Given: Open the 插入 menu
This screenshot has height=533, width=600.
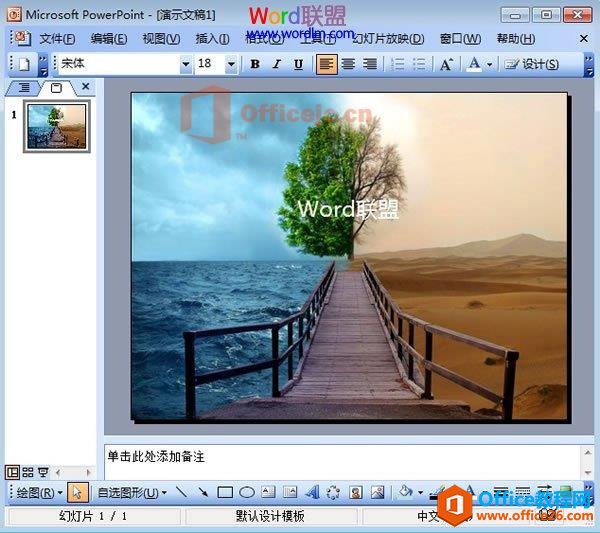Looking at the screenshot, I should coord(212,39).
